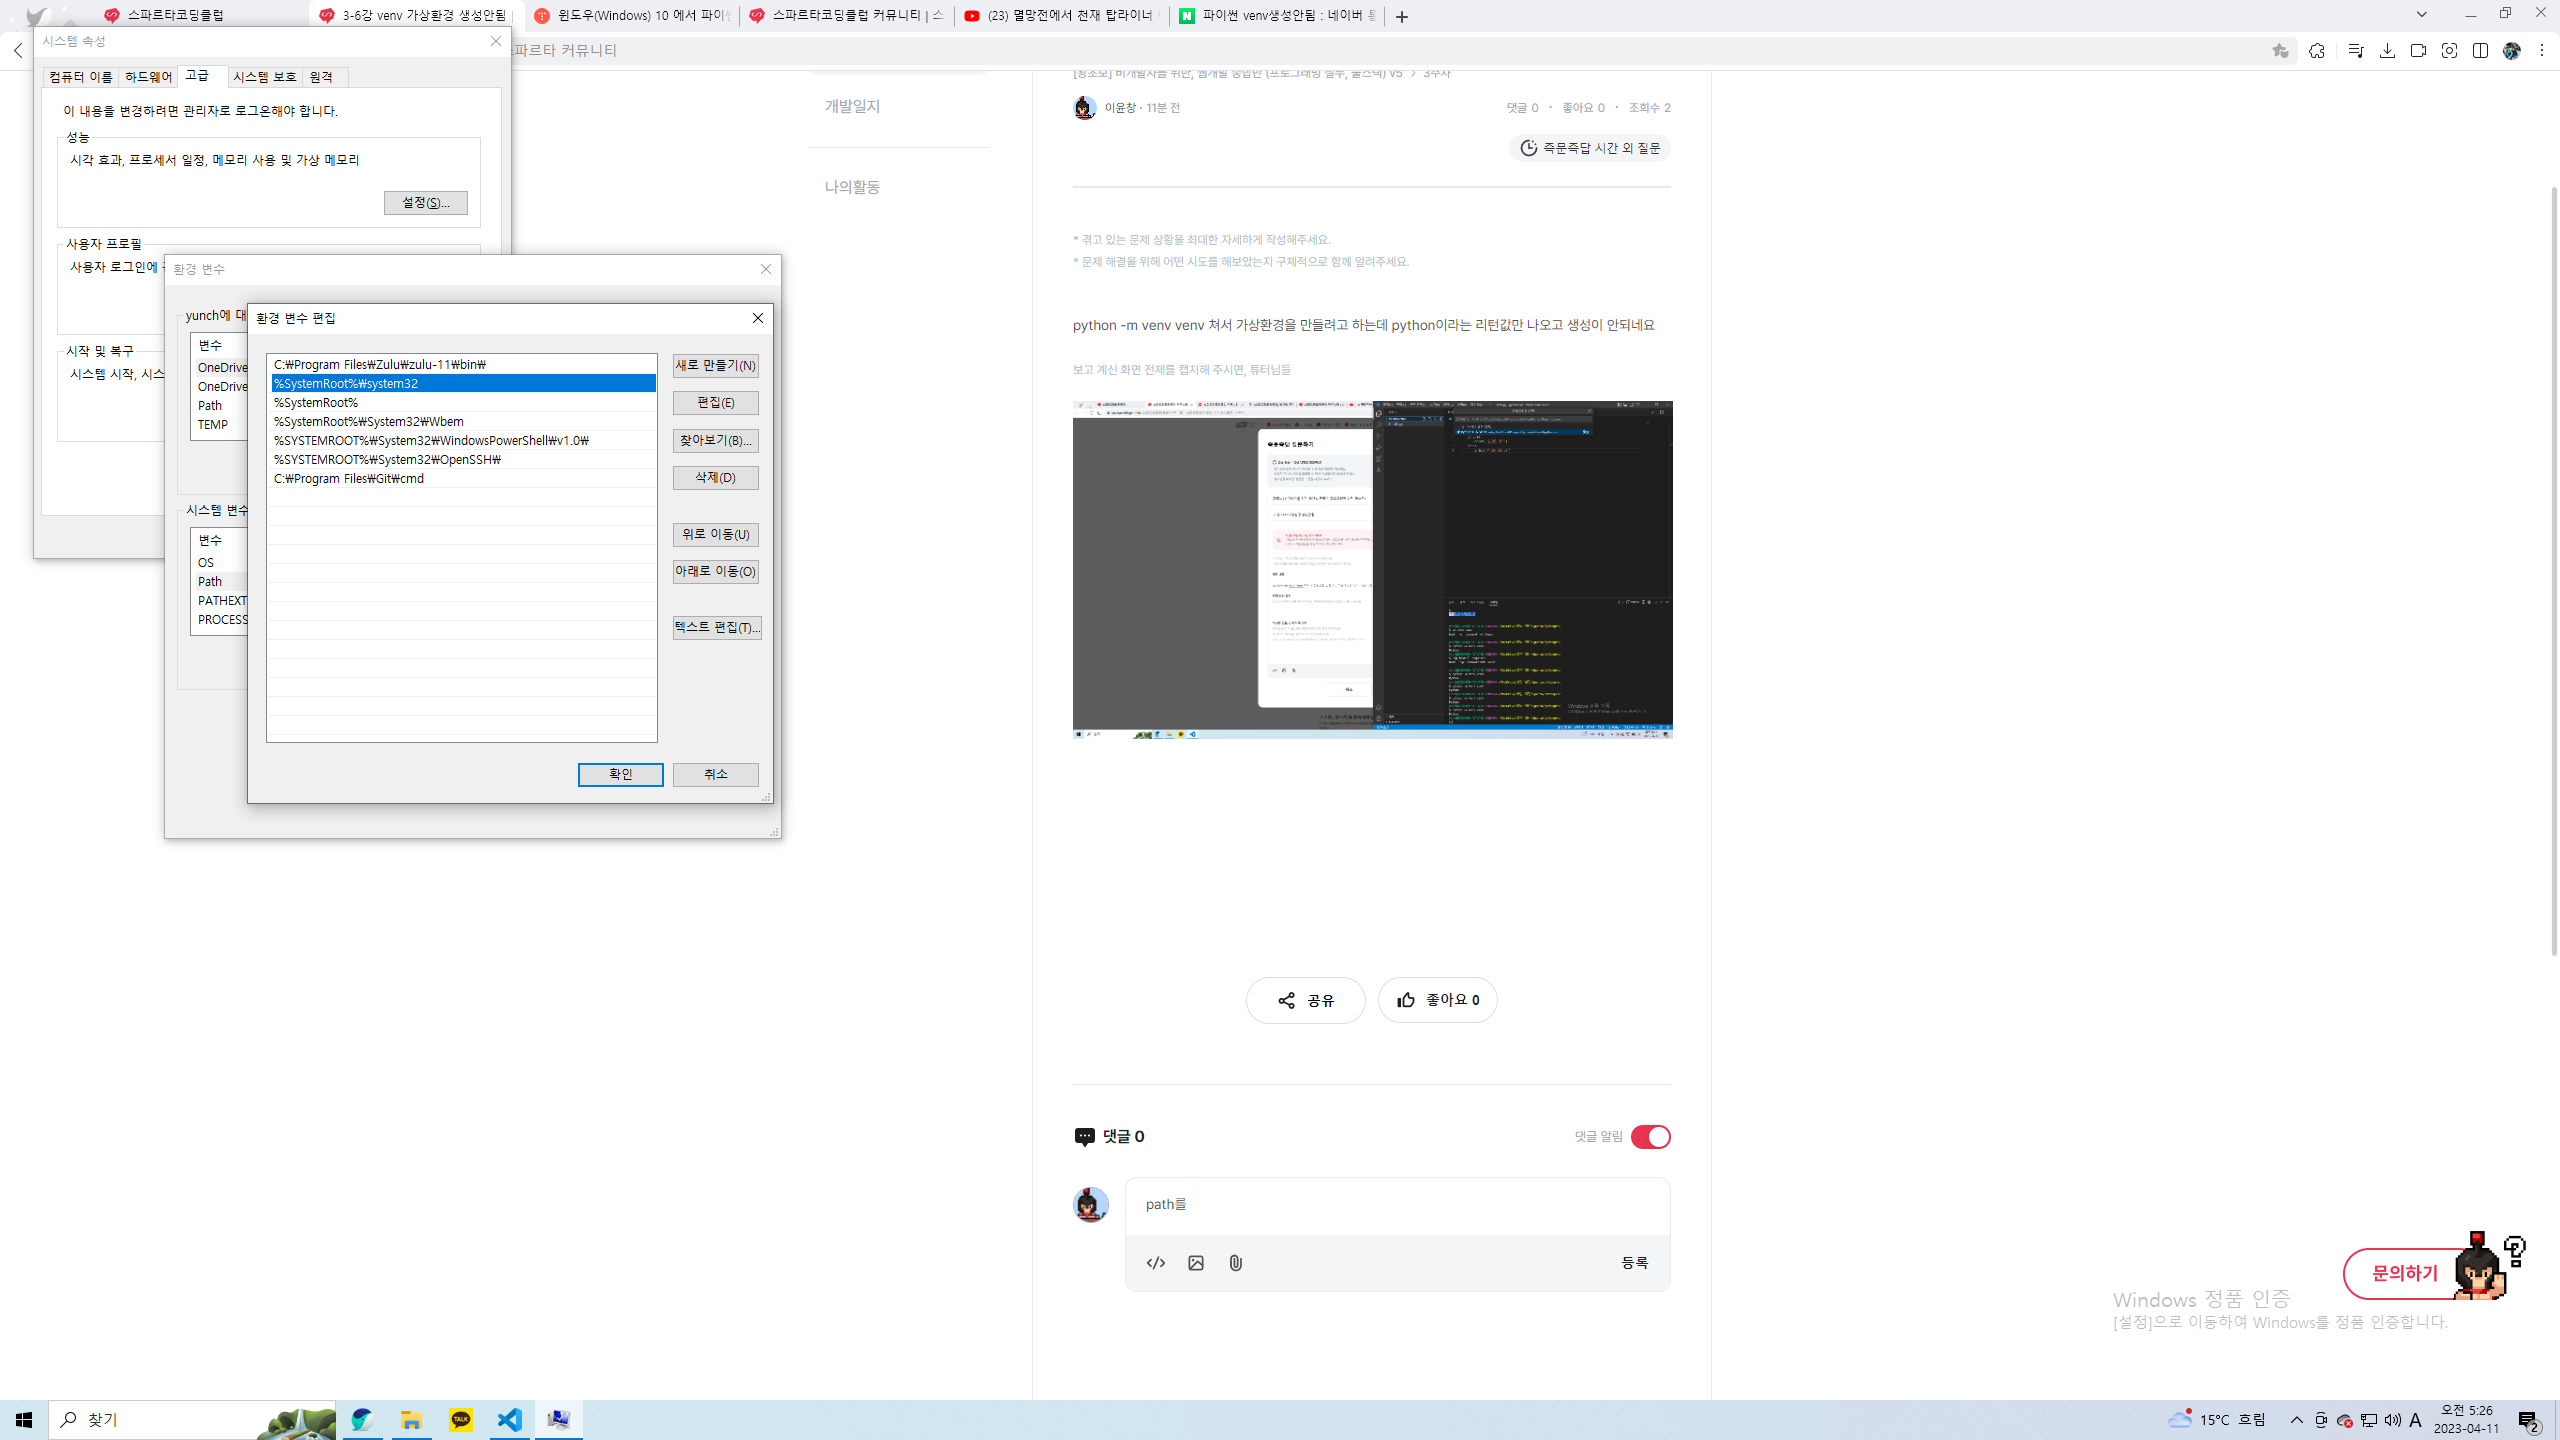2560x1440 pixels.
Task: Select the Git\cmd path entry
Action: click(462, 479)
